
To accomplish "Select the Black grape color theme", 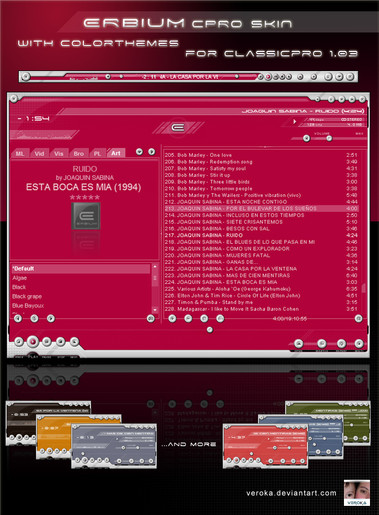I will pyautogui.click(x=27, y=296).
